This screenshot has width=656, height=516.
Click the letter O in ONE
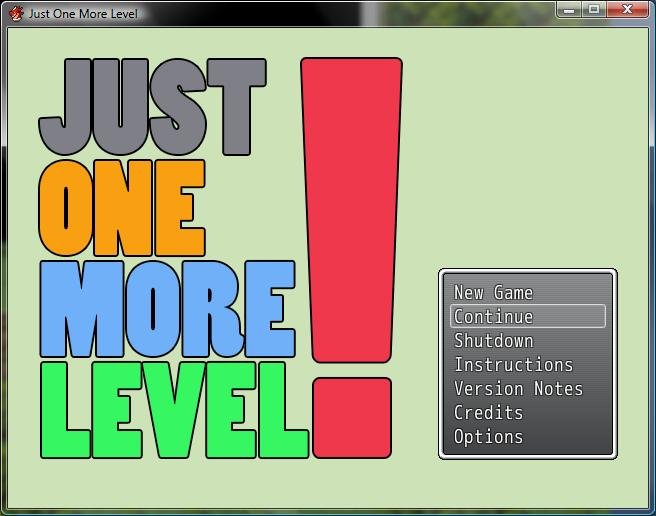point(66,208)
